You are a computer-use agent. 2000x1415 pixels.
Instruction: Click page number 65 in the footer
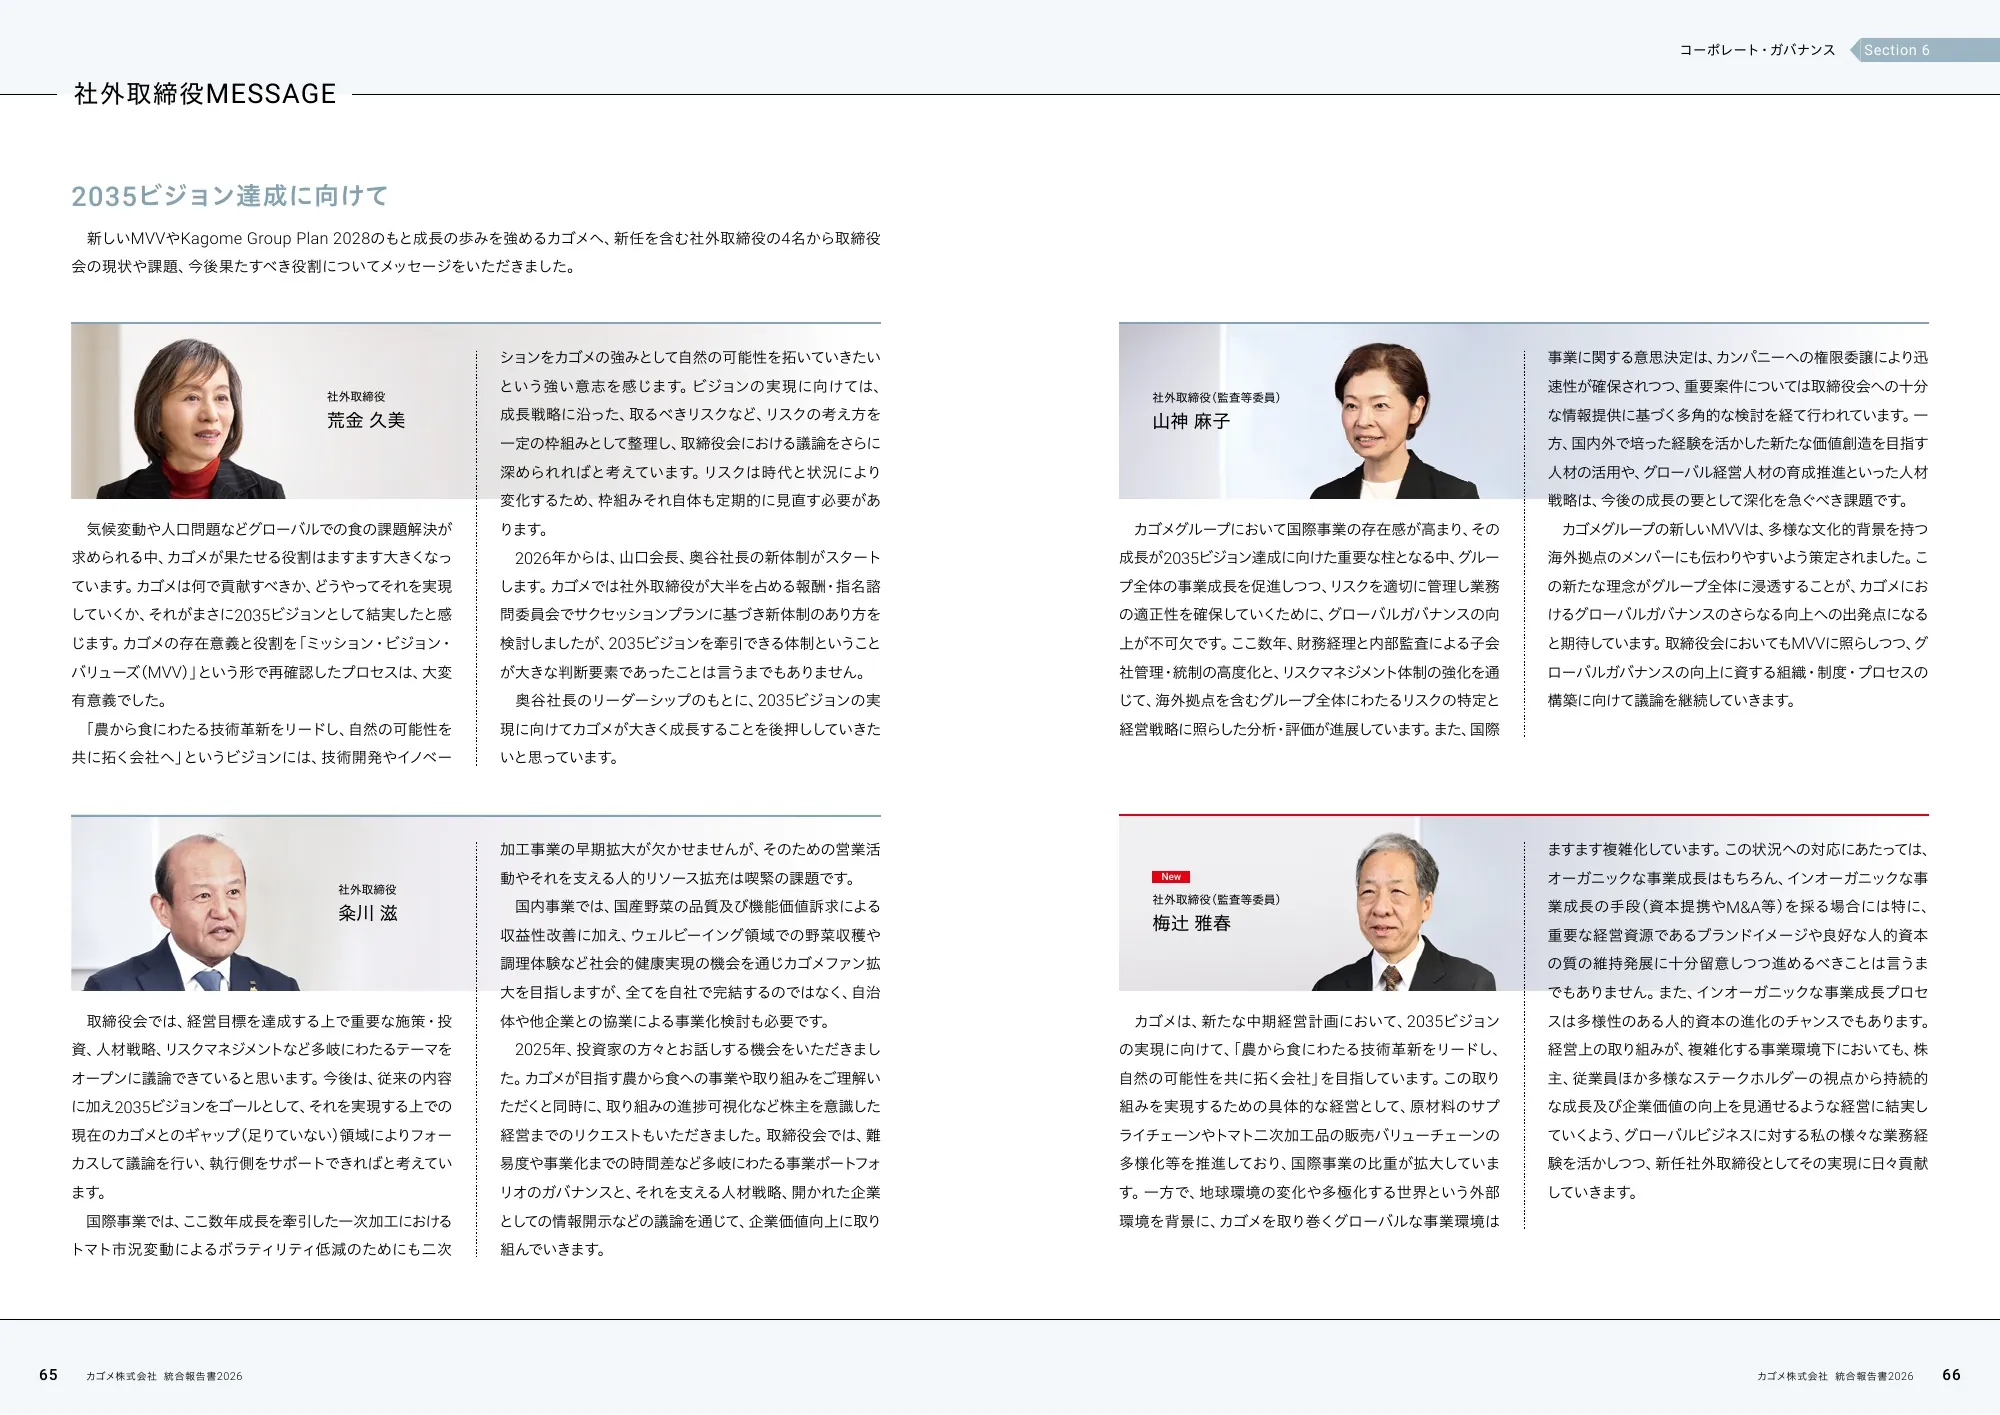point(48,1375)
